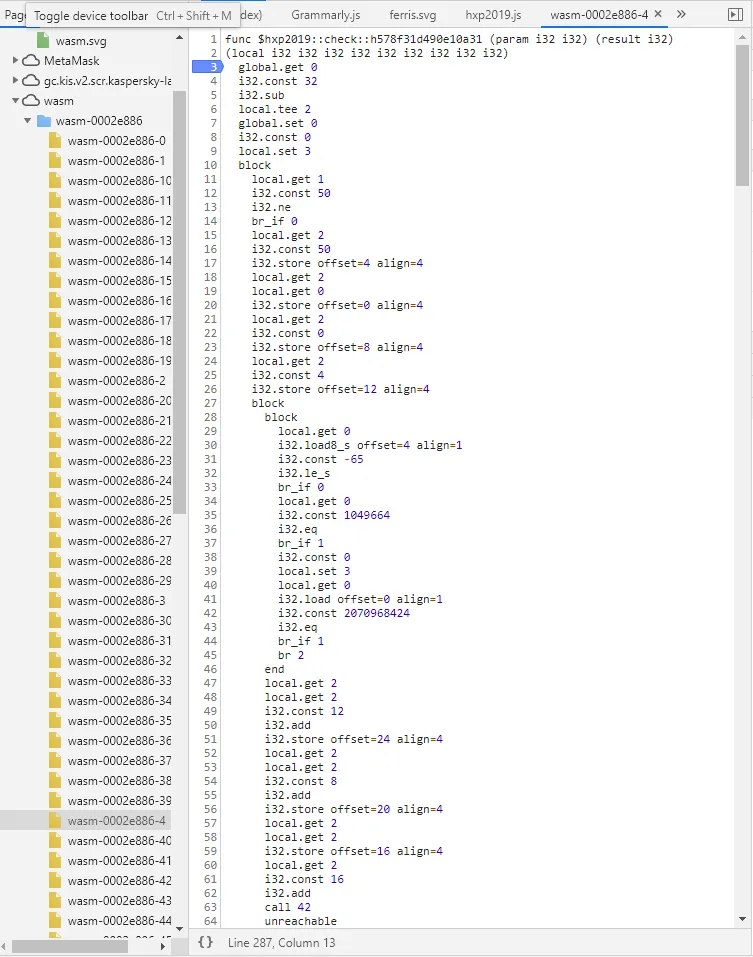Click the constant 2070968424 in code
The height and width of the screenshot is (957, 753).
(x=376, y=613)
